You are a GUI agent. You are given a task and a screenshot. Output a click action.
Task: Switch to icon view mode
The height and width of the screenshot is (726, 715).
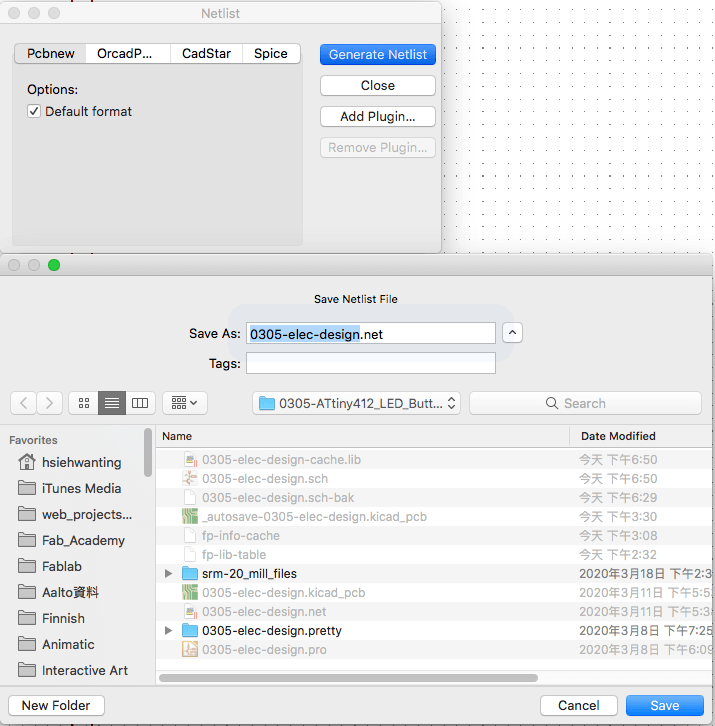(84, 403)
